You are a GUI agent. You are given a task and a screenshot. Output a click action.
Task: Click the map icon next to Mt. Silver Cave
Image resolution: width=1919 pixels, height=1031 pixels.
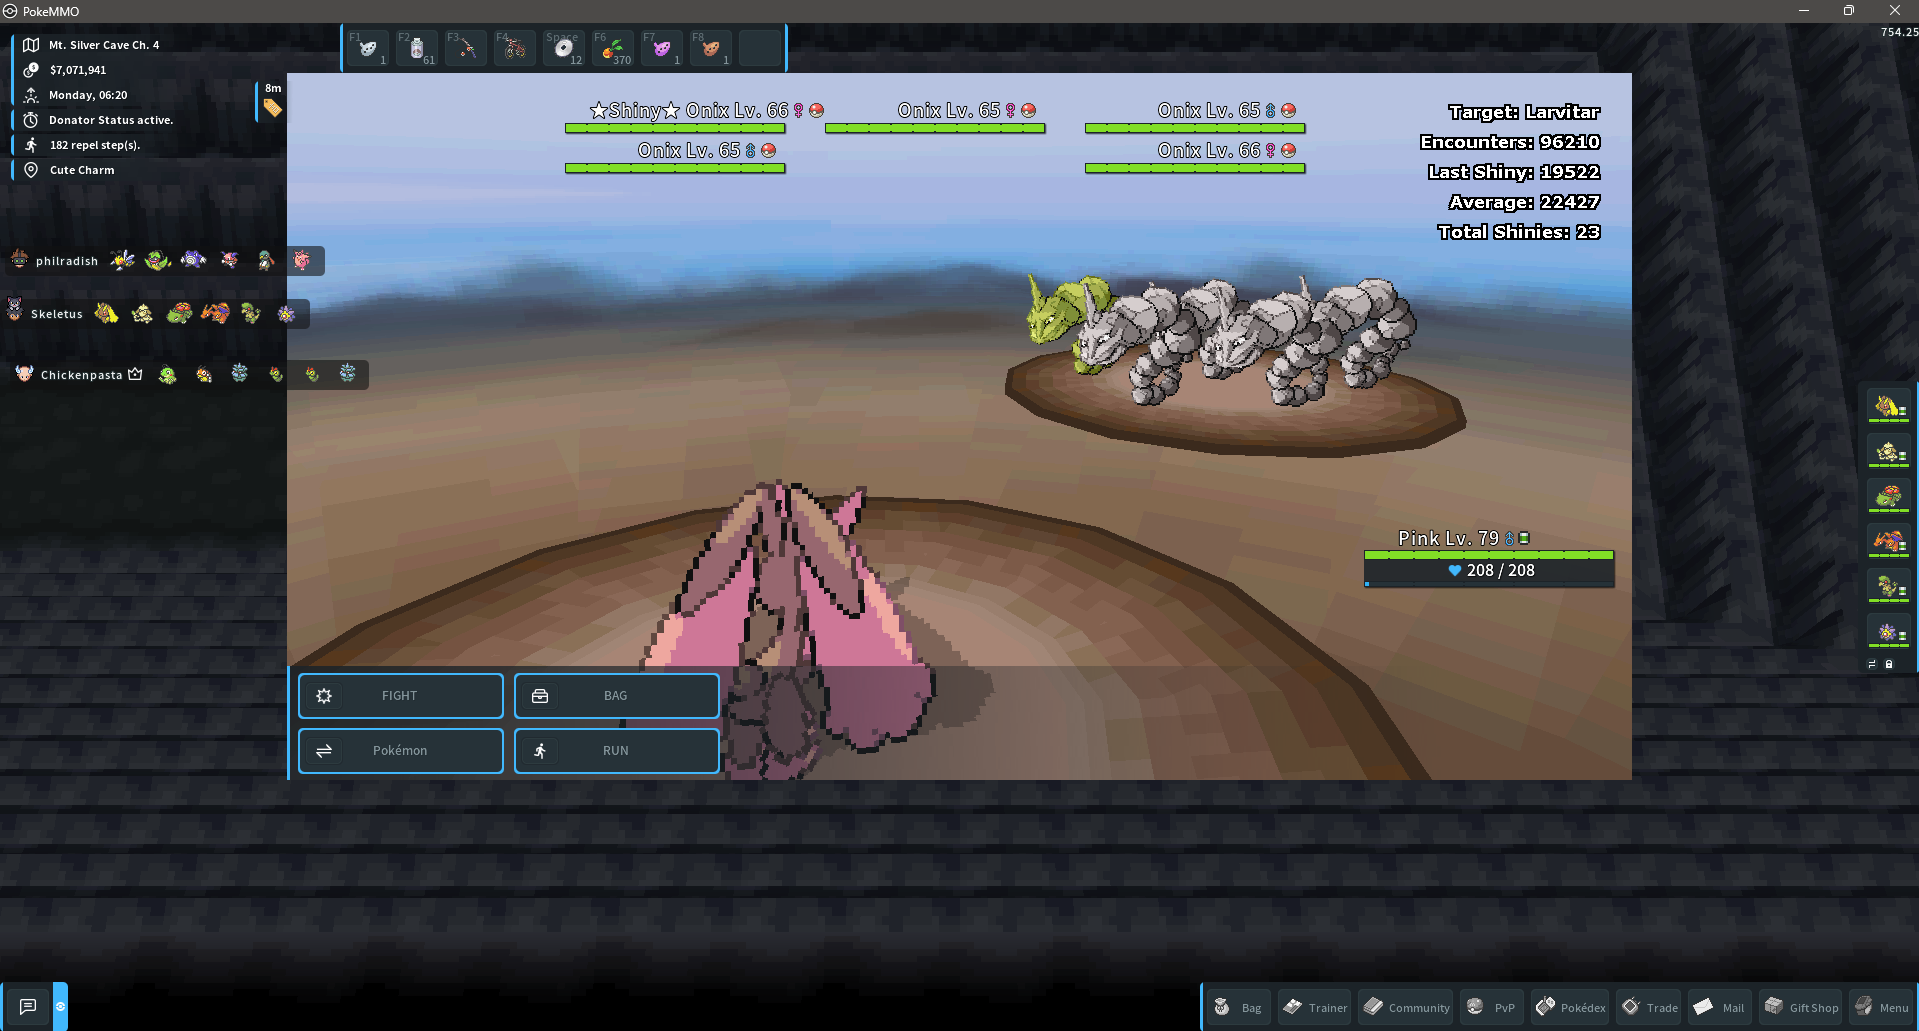(x=31, y=45)
